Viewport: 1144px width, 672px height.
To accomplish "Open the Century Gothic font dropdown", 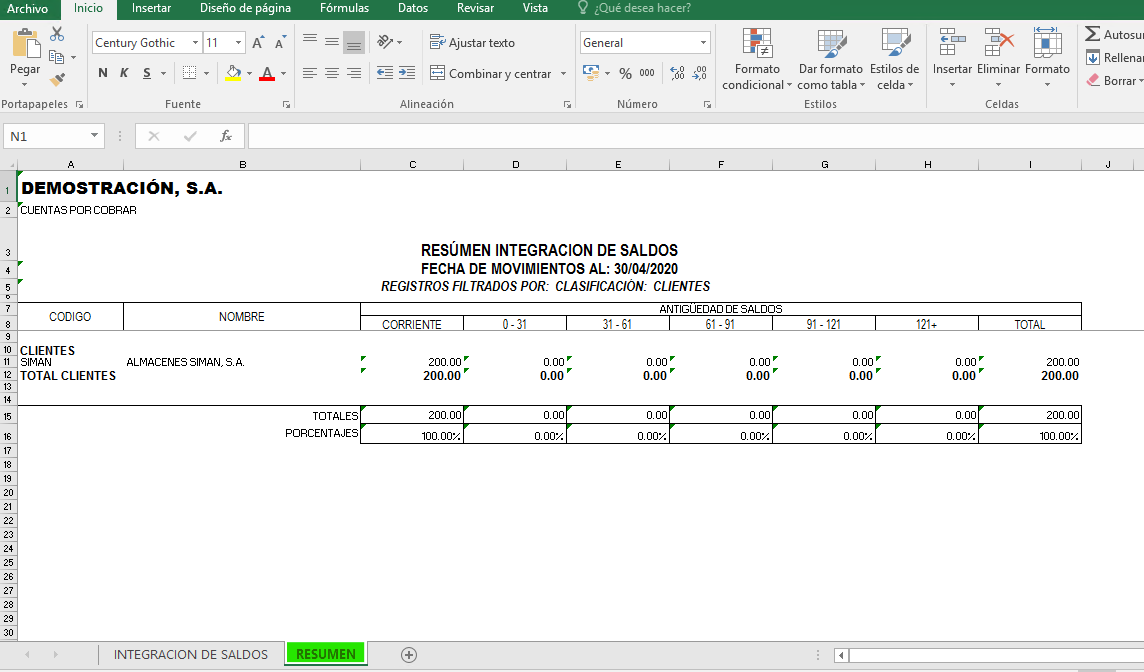I will point(195,43).
